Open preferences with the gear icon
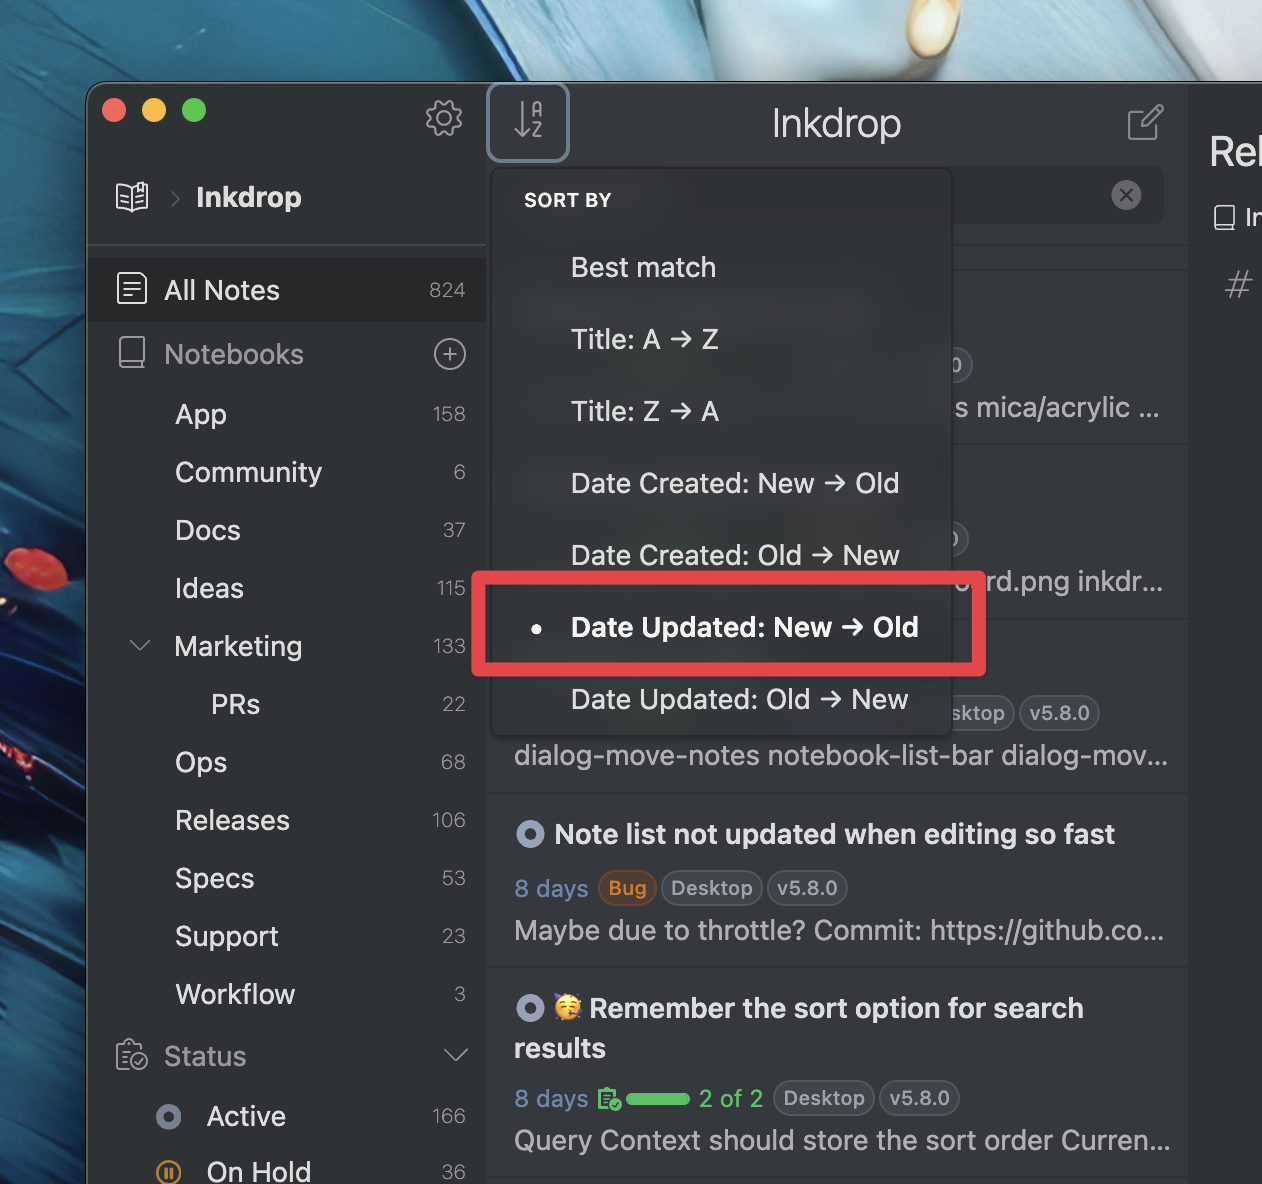 pyautogui.click(x=444, y=118)
